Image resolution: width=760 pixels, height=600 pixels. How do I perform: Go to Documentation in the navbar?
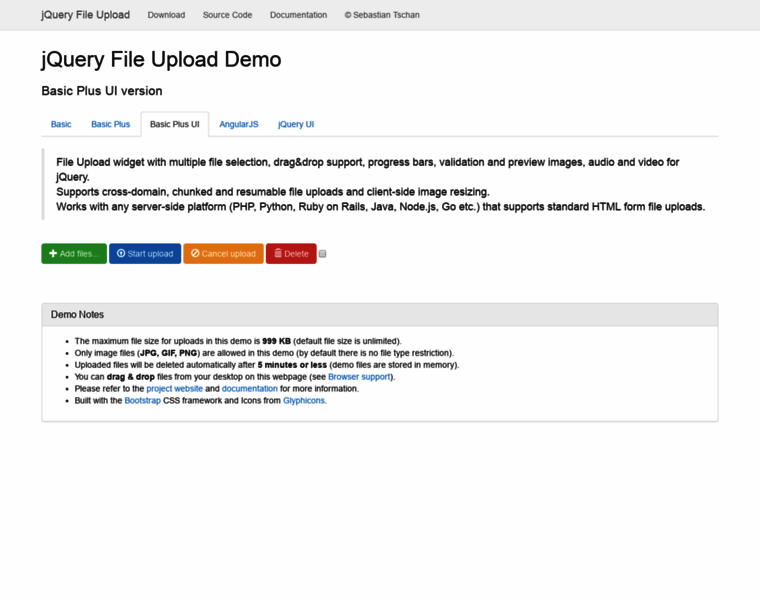click(298, 15)
